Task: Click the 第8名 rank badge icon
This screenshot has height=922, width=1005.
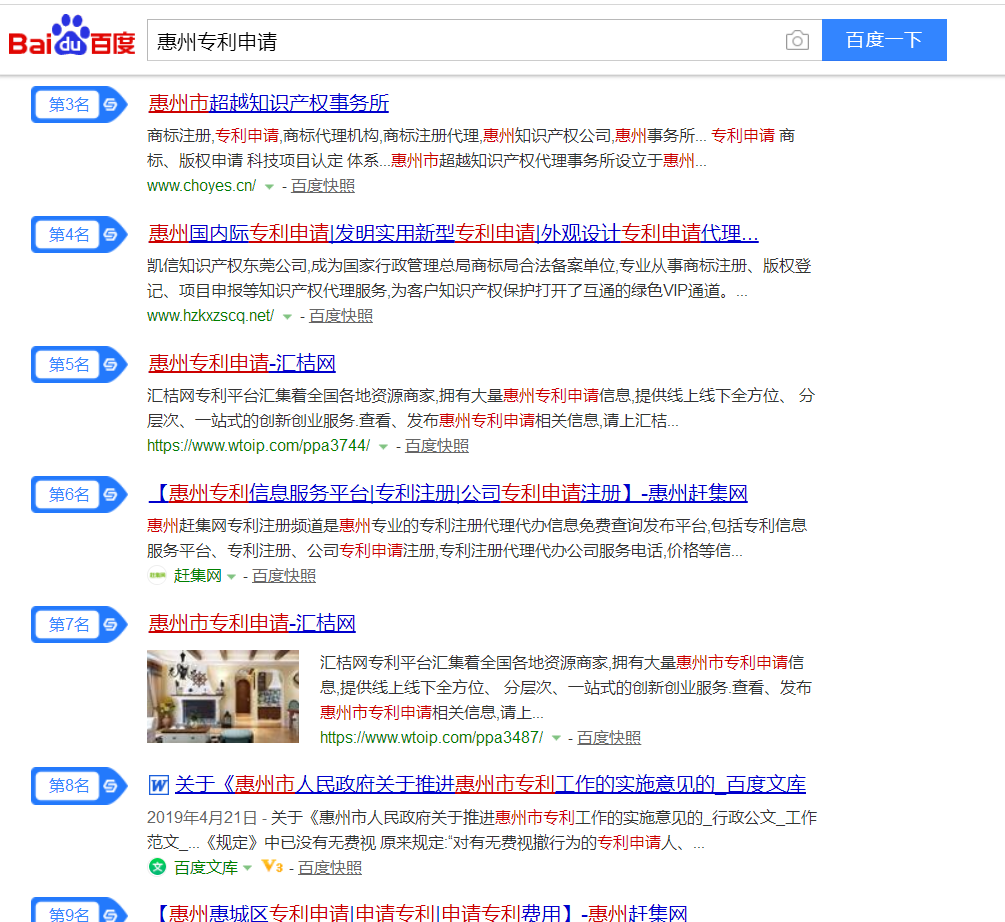Action: pyautogui.click(x=79, y=786)
